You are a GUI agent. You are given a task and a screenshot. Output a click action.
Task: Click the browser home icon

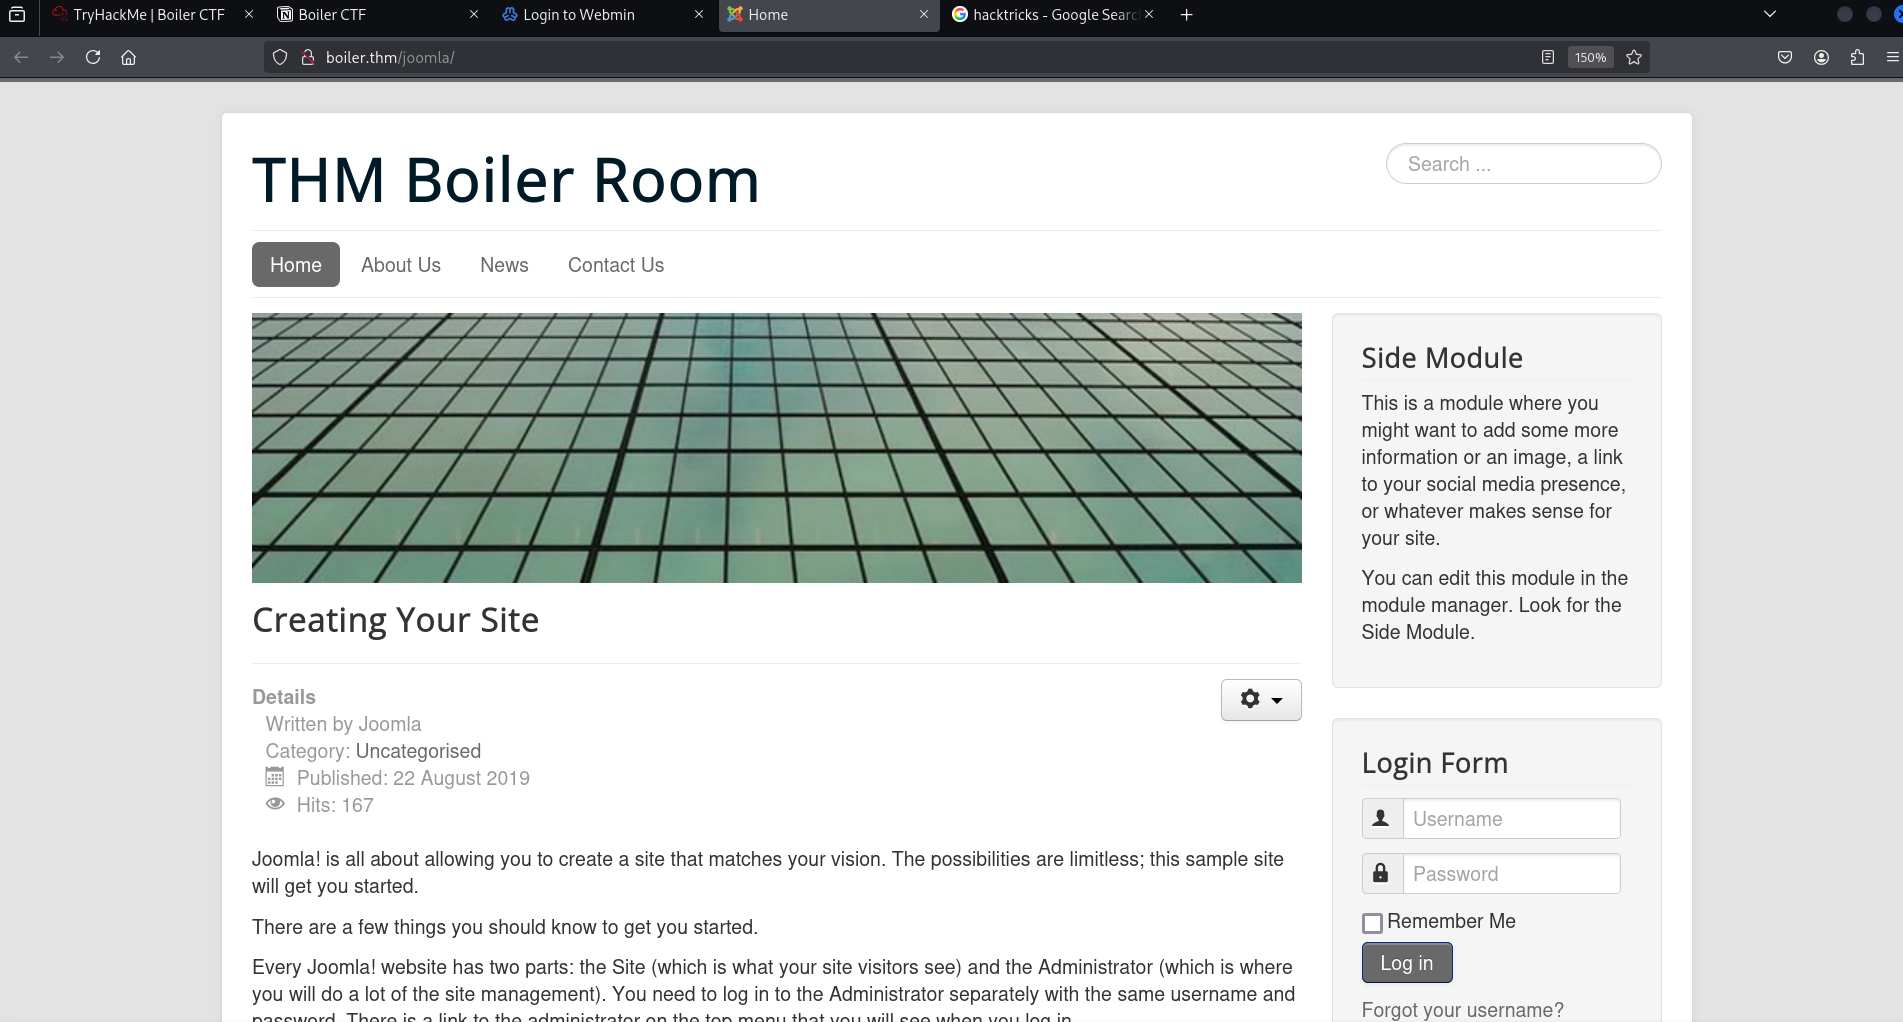point(128,57)
